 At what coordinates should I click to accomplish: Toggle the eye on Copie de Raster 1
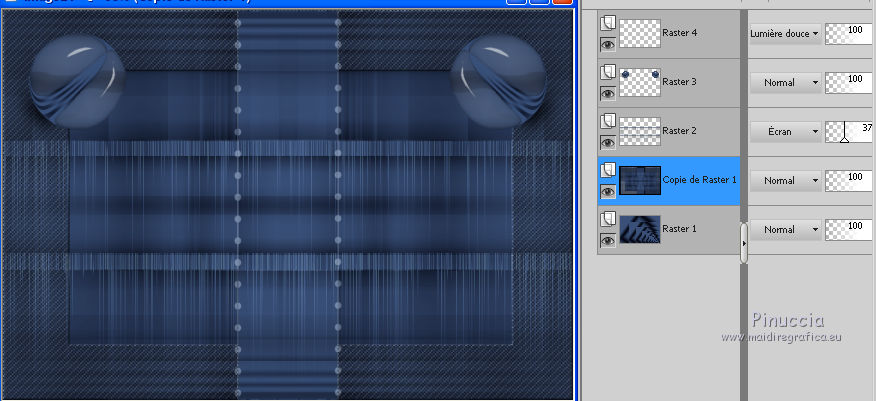click(x=608, y=191)
